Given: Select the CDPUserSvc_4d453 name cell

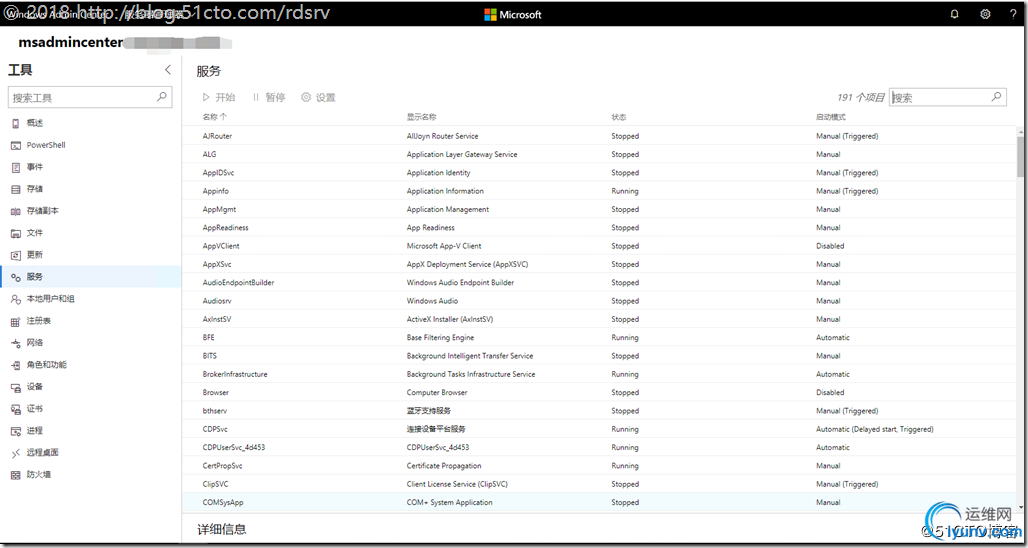Looking at the screenshot, I should (234, 448).
